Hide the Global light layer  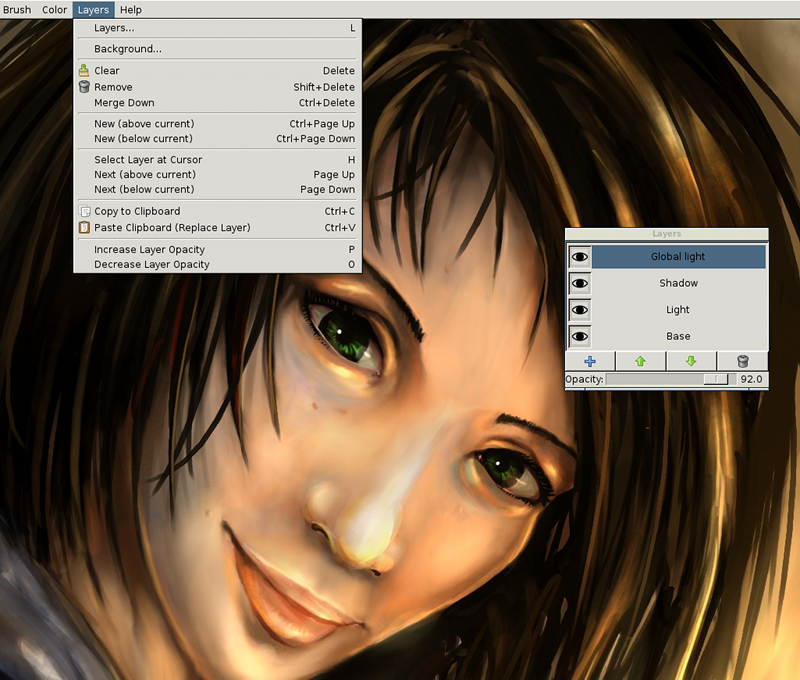click(579, 257)
